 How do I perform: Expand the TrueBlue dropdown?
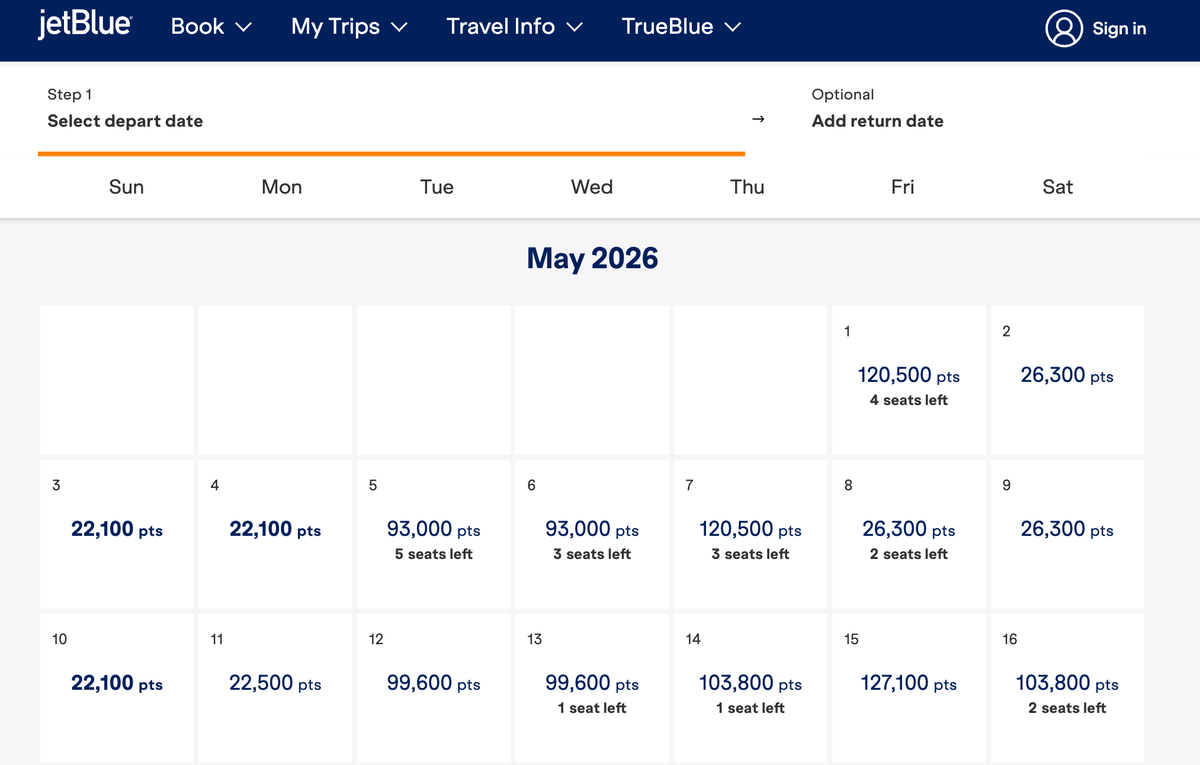coord(680,27)
